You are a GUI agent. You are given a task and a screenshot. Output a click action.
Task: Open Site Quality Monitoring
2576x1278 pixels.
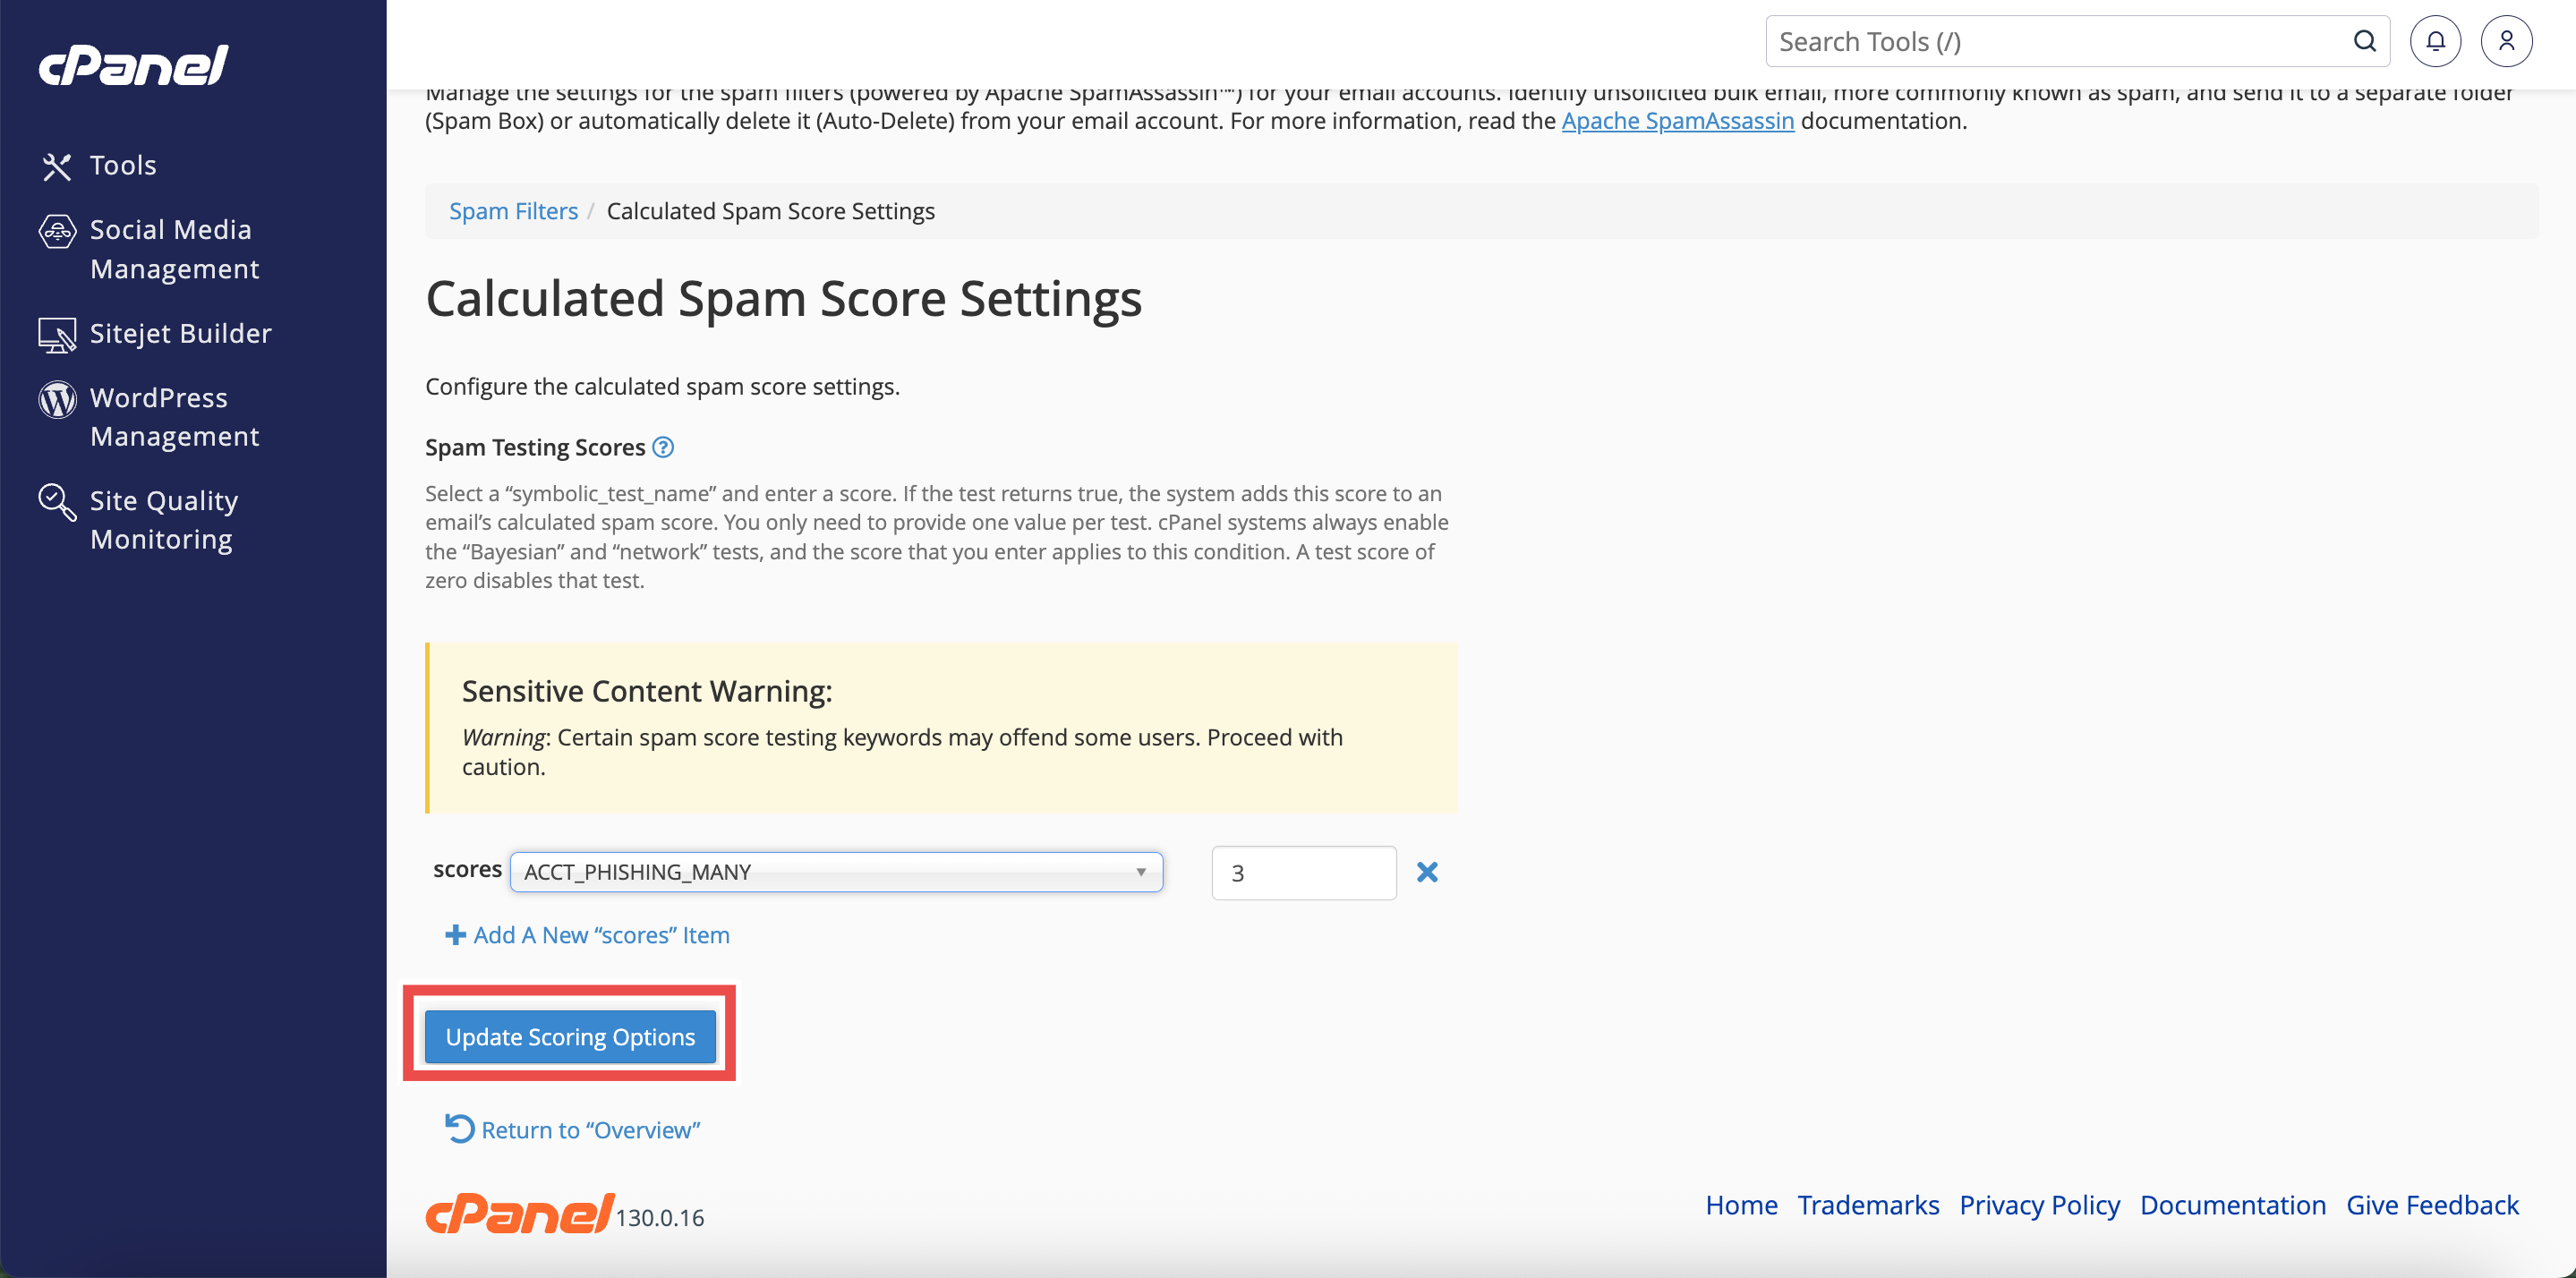[x=163, y=520]
